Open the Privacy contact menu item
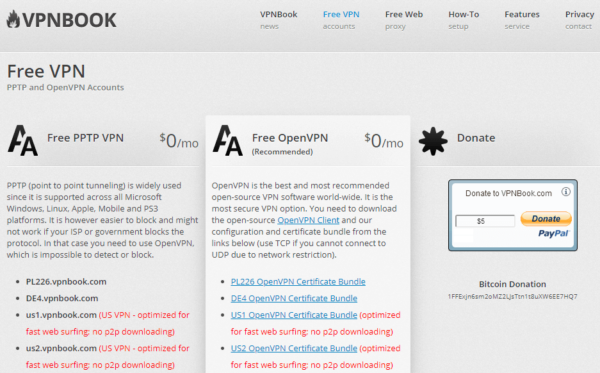The height and width of the screenshot is (373, 600). click(x=579, y=20)
